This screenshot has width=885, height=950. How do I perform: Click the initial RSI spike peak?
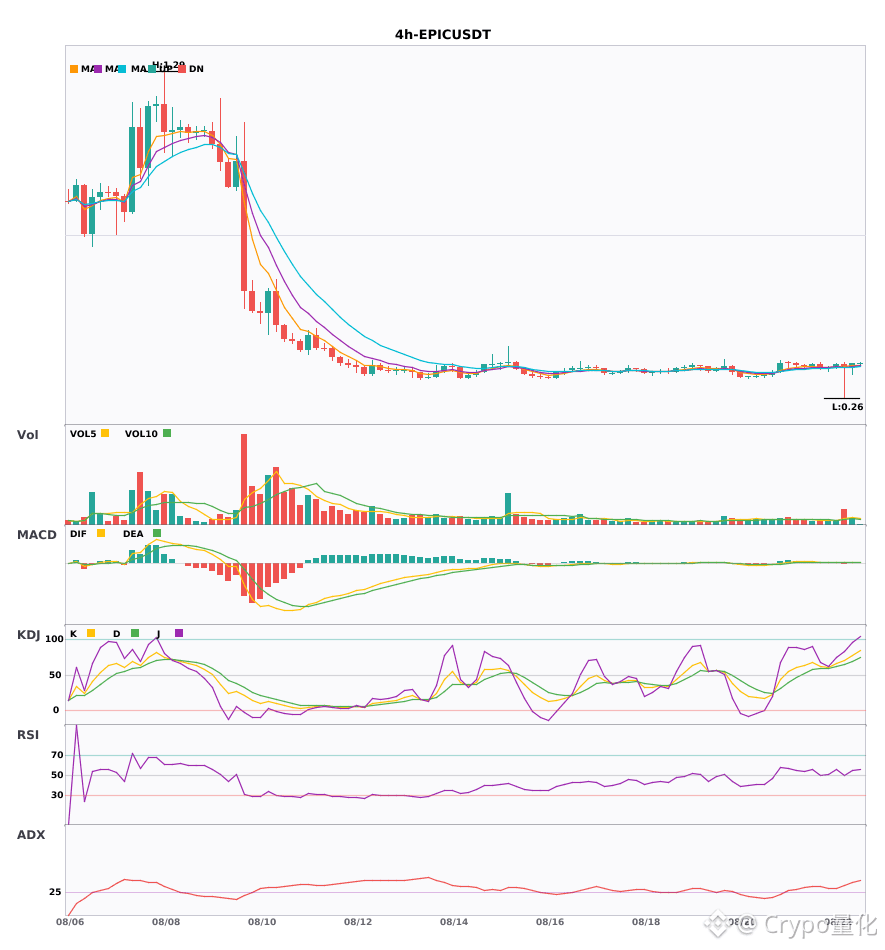[76, 726]
